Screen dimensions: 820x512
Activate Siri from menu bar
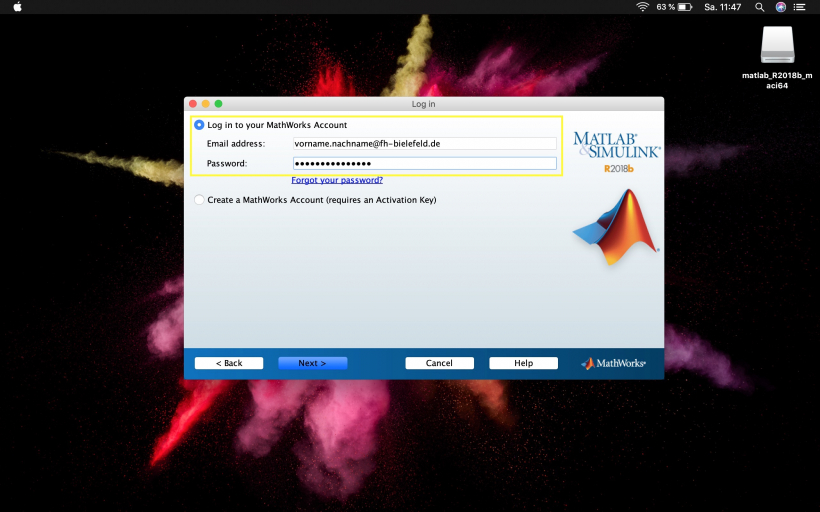[780, 6]
